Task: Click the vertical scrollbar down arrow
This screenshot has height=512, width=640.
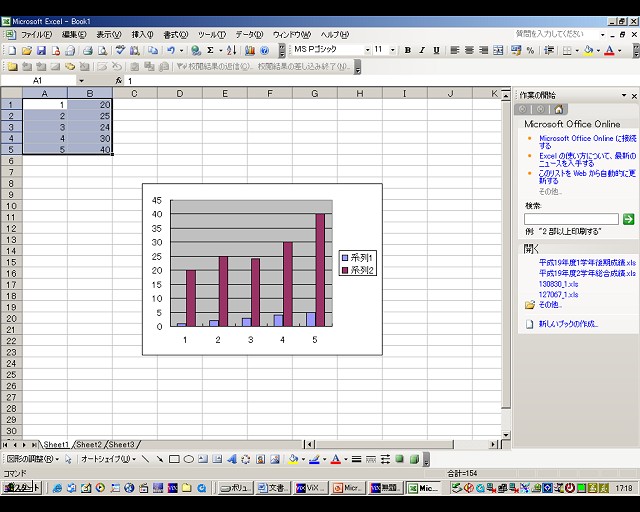Action: pyautogui.click(x=506, y=435)
